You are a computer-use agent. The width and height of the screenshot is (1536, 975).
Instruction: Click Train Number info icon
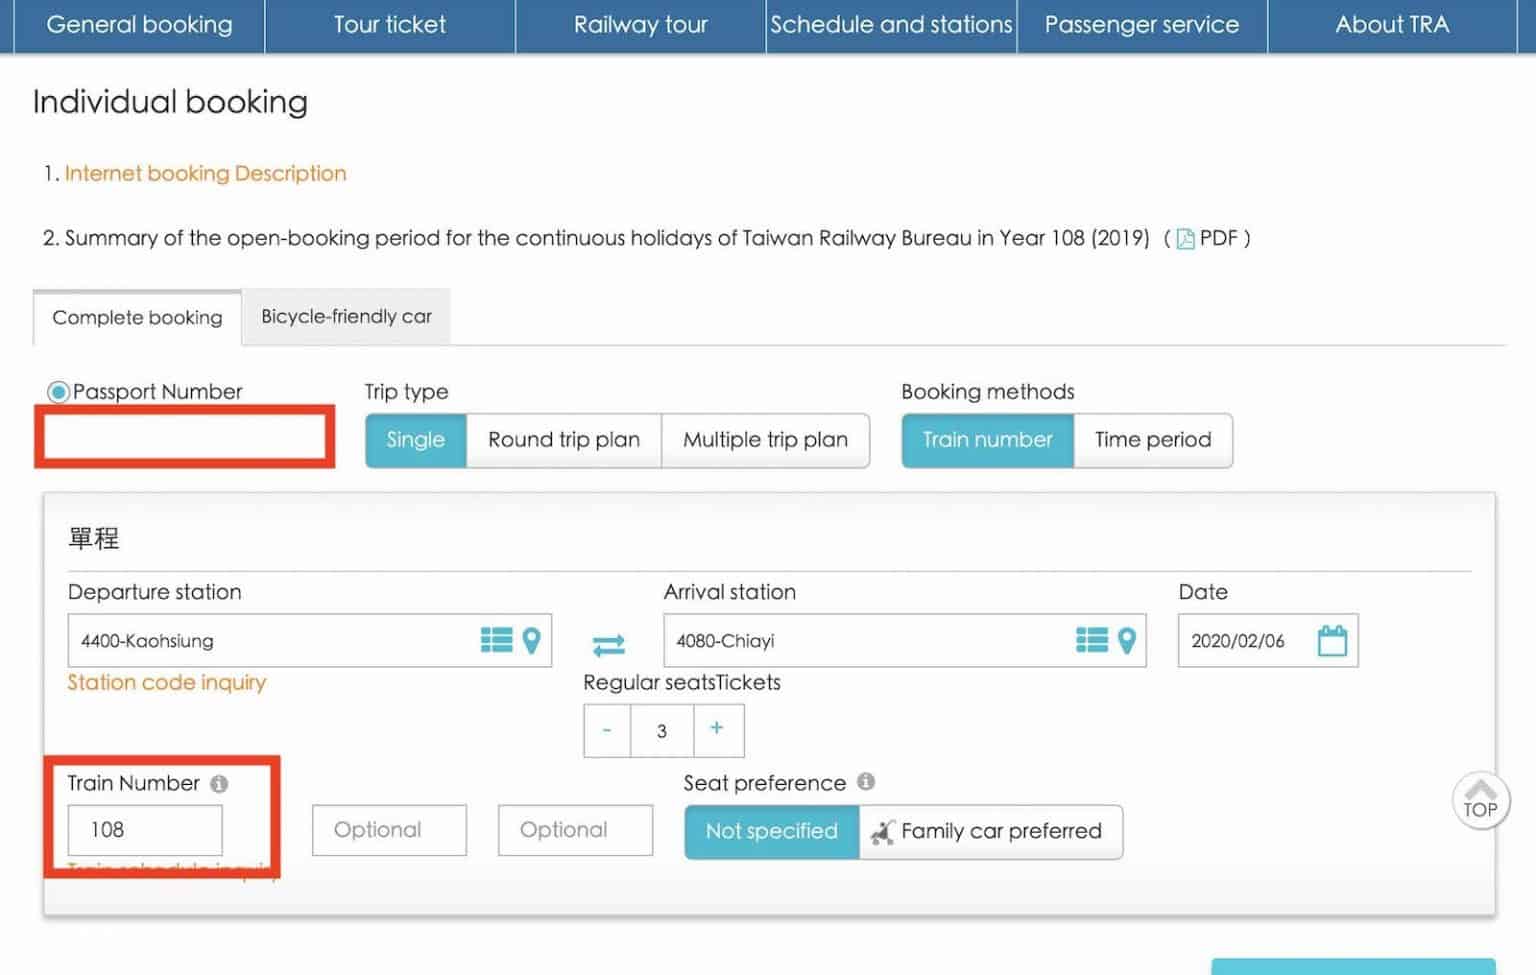click(x=219, y=784)
